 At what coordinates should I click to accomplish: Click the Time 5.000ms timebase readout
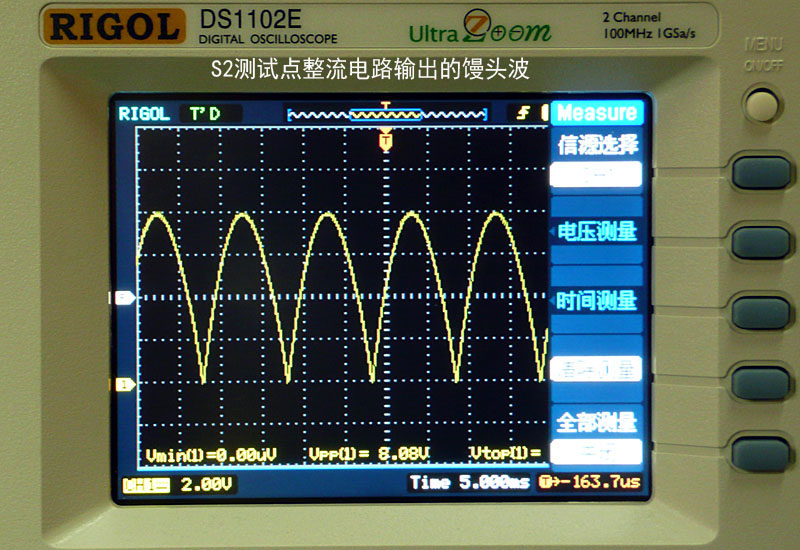click(x=470, y=484)
